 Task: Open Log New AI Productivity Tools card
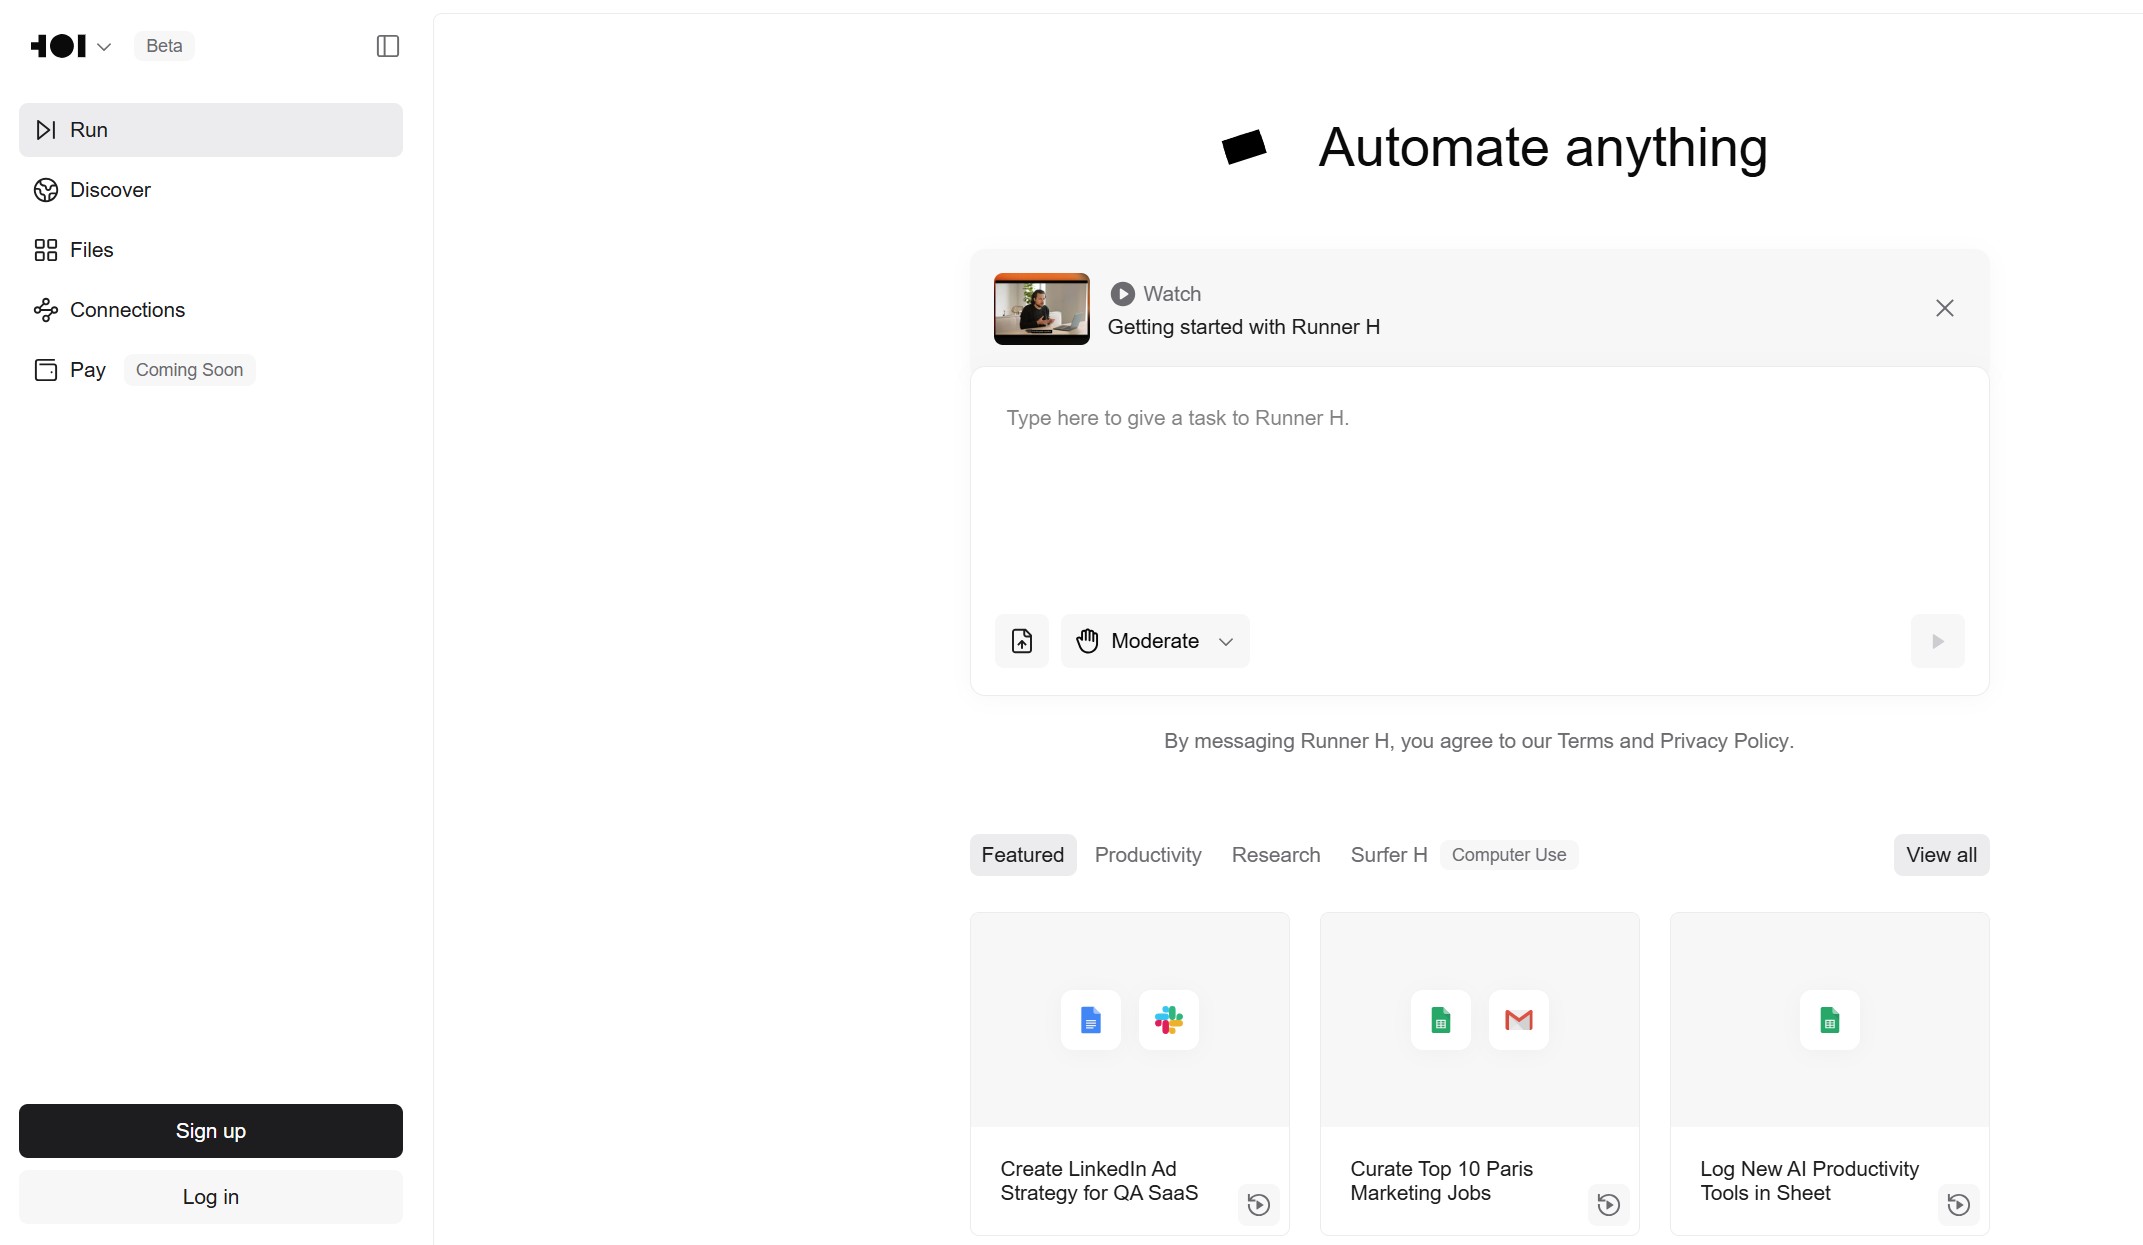pyautogui.click(x=1830, y=1074)
